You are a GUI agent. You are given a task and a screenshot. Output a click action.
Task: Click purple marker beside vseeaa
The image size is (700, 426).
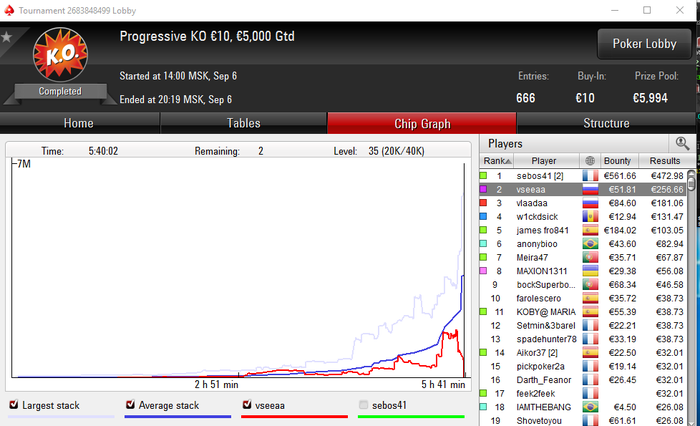click(x=483, y=189)
